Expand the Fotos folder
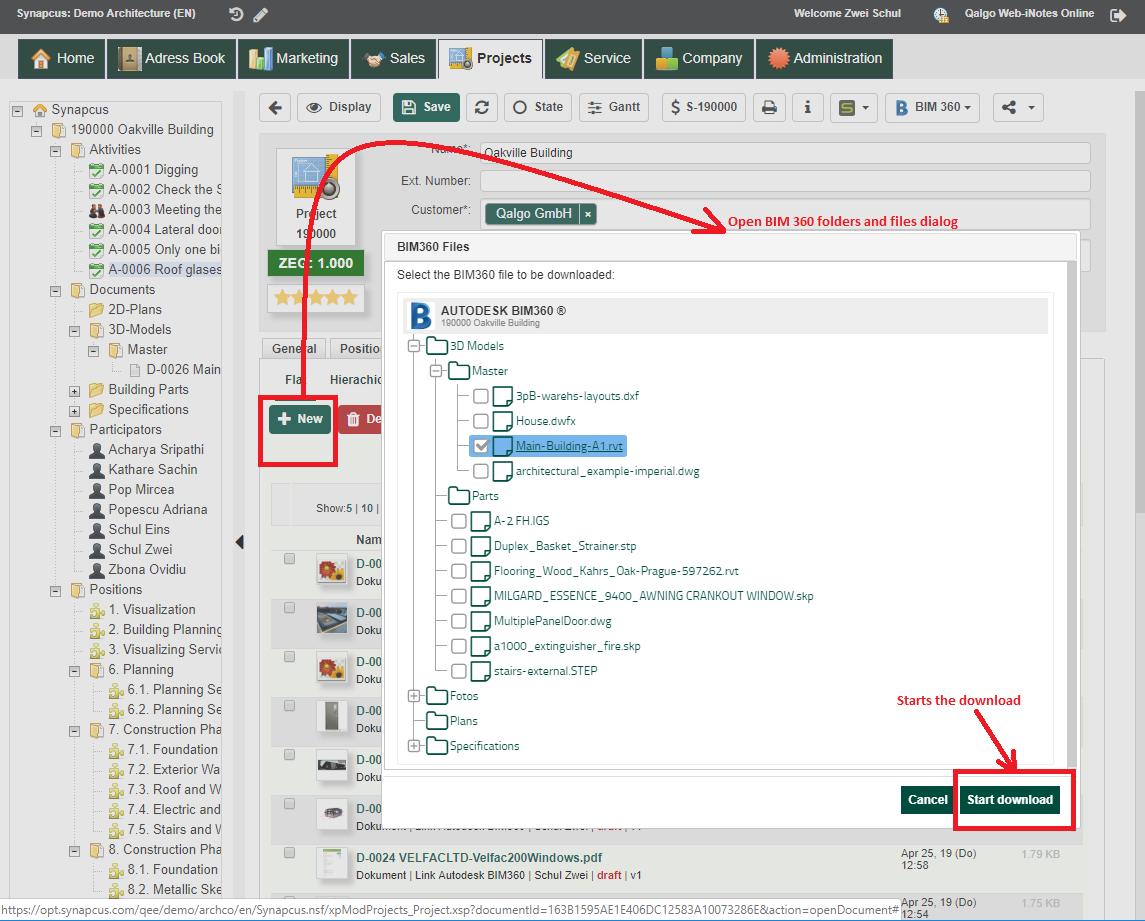Screen dimensions: 1145x921 click(414, 696)
